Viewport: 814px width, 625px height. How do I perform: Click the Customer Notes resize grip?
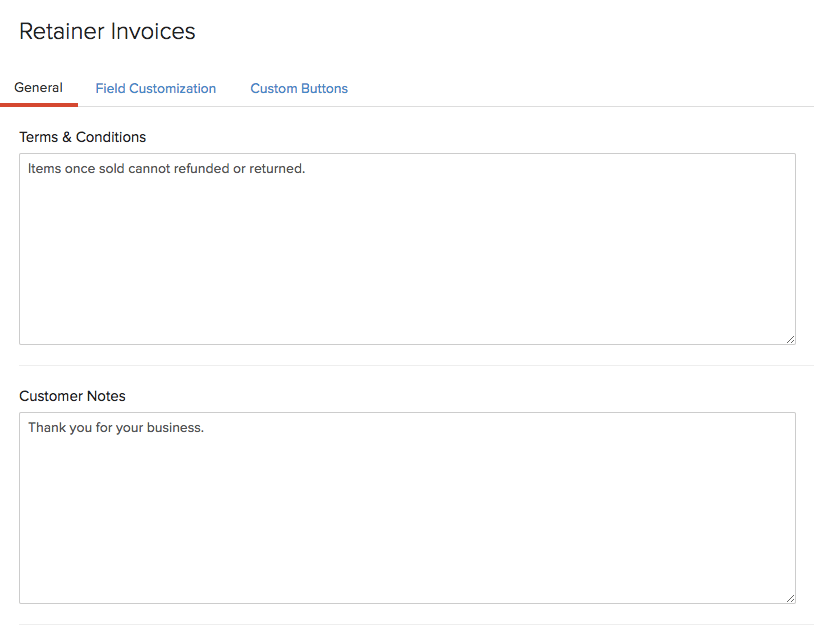(790, 599)
